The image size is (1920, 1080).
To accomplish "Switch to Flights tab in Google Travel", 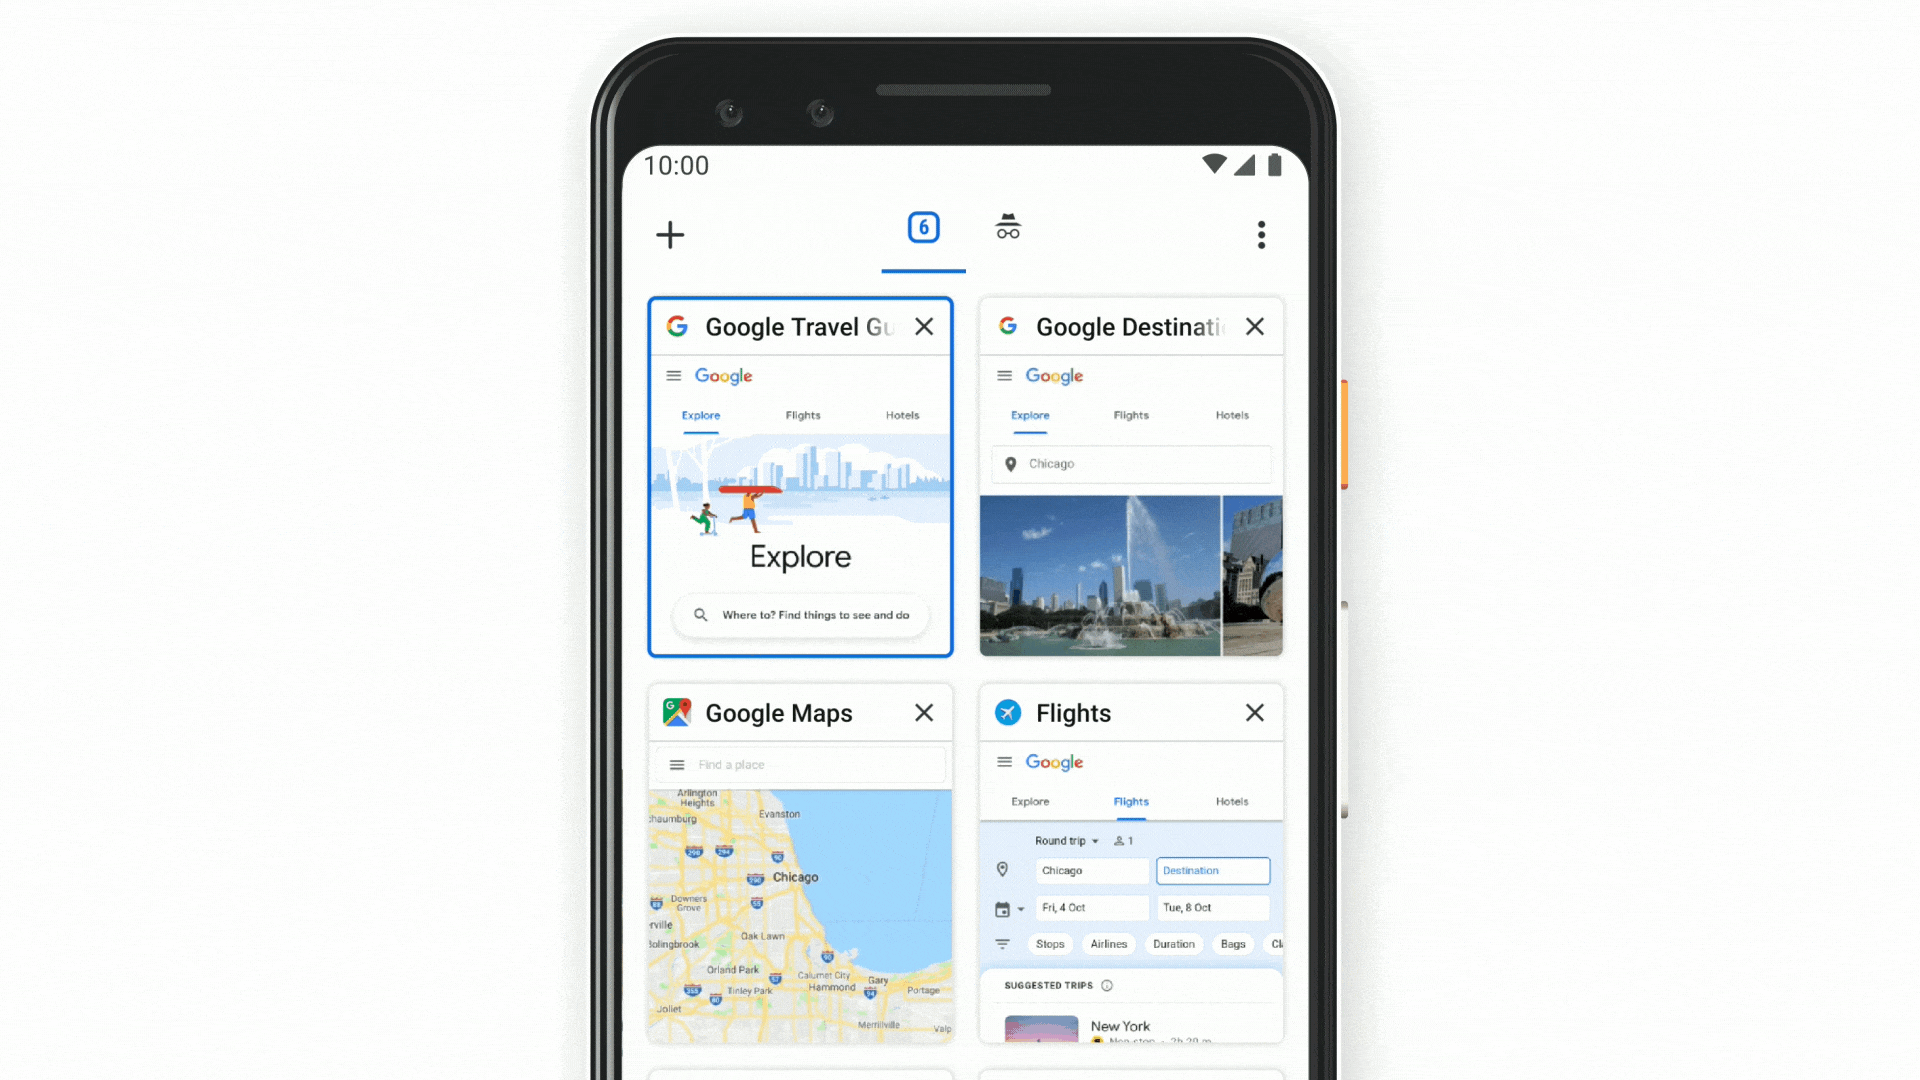I will tap(803, 415).
